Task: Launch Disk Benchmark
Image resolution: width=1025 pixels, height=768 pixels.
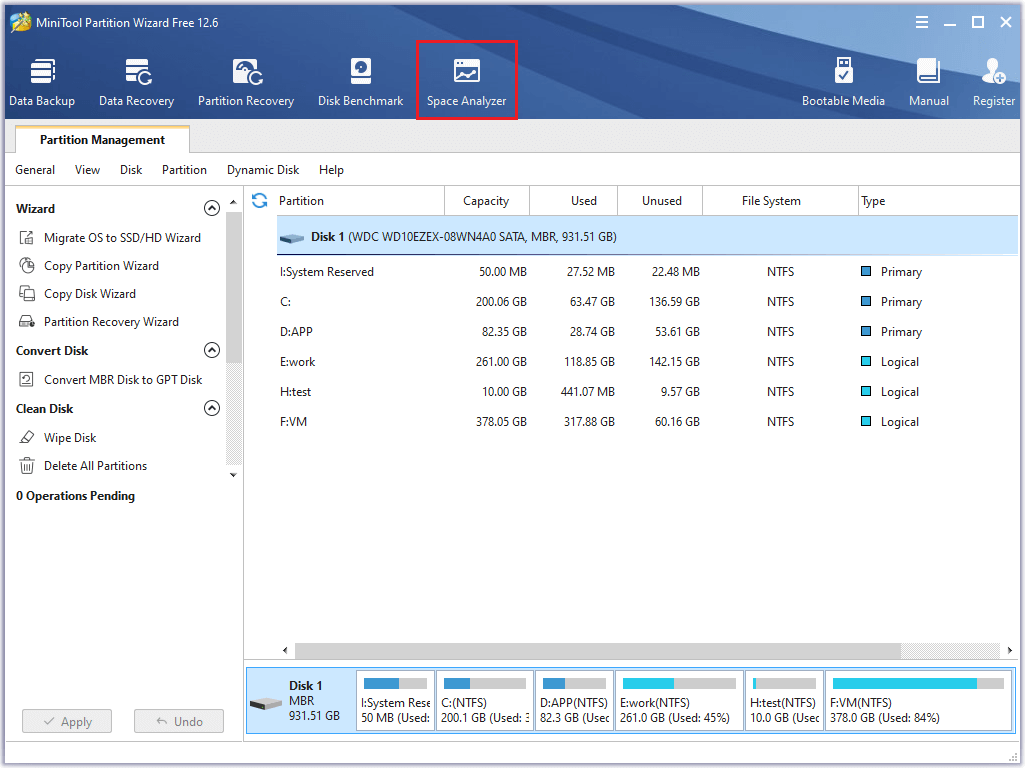Action: [360, 79]
